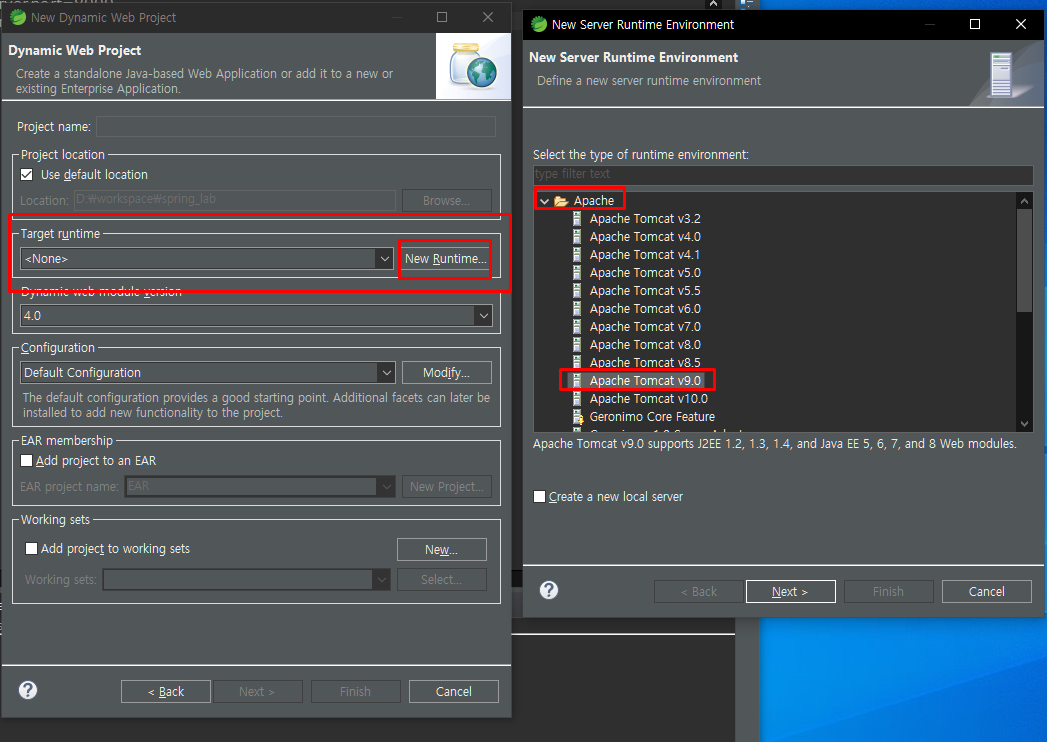Select Apache Tomcat v4.0
1047x742 pixels.
coord(645,236)
